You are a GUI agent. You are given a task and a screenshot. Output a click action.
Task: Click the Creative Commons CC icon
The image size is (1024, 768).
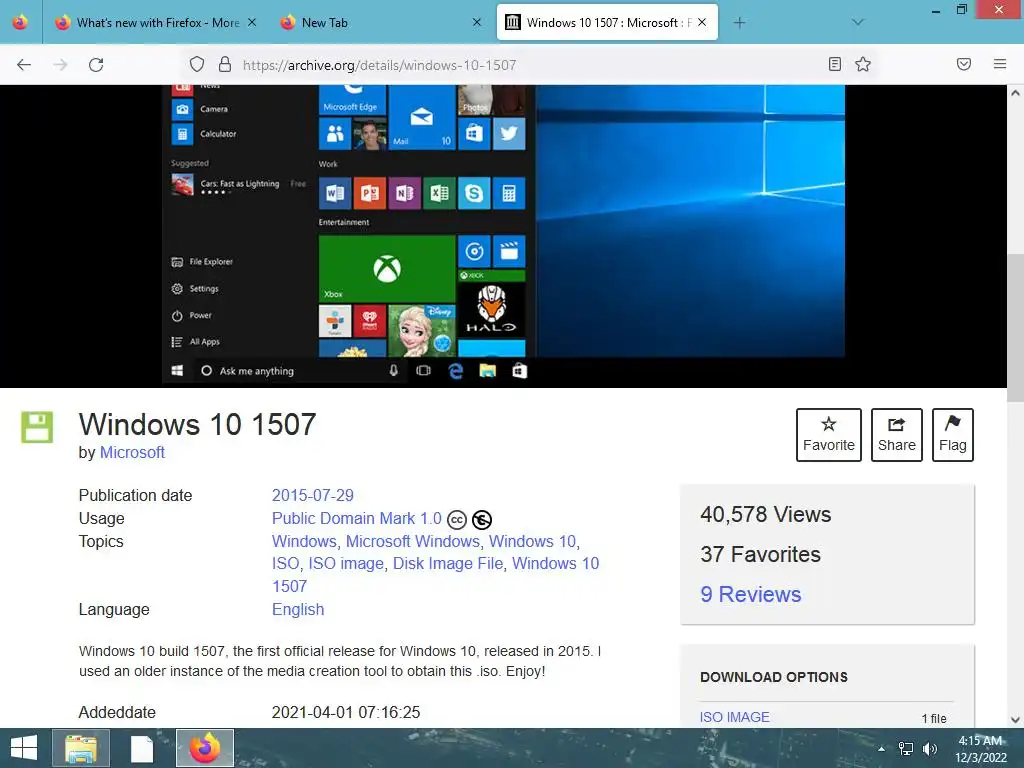pyautogui.click(x=456, y=520)
